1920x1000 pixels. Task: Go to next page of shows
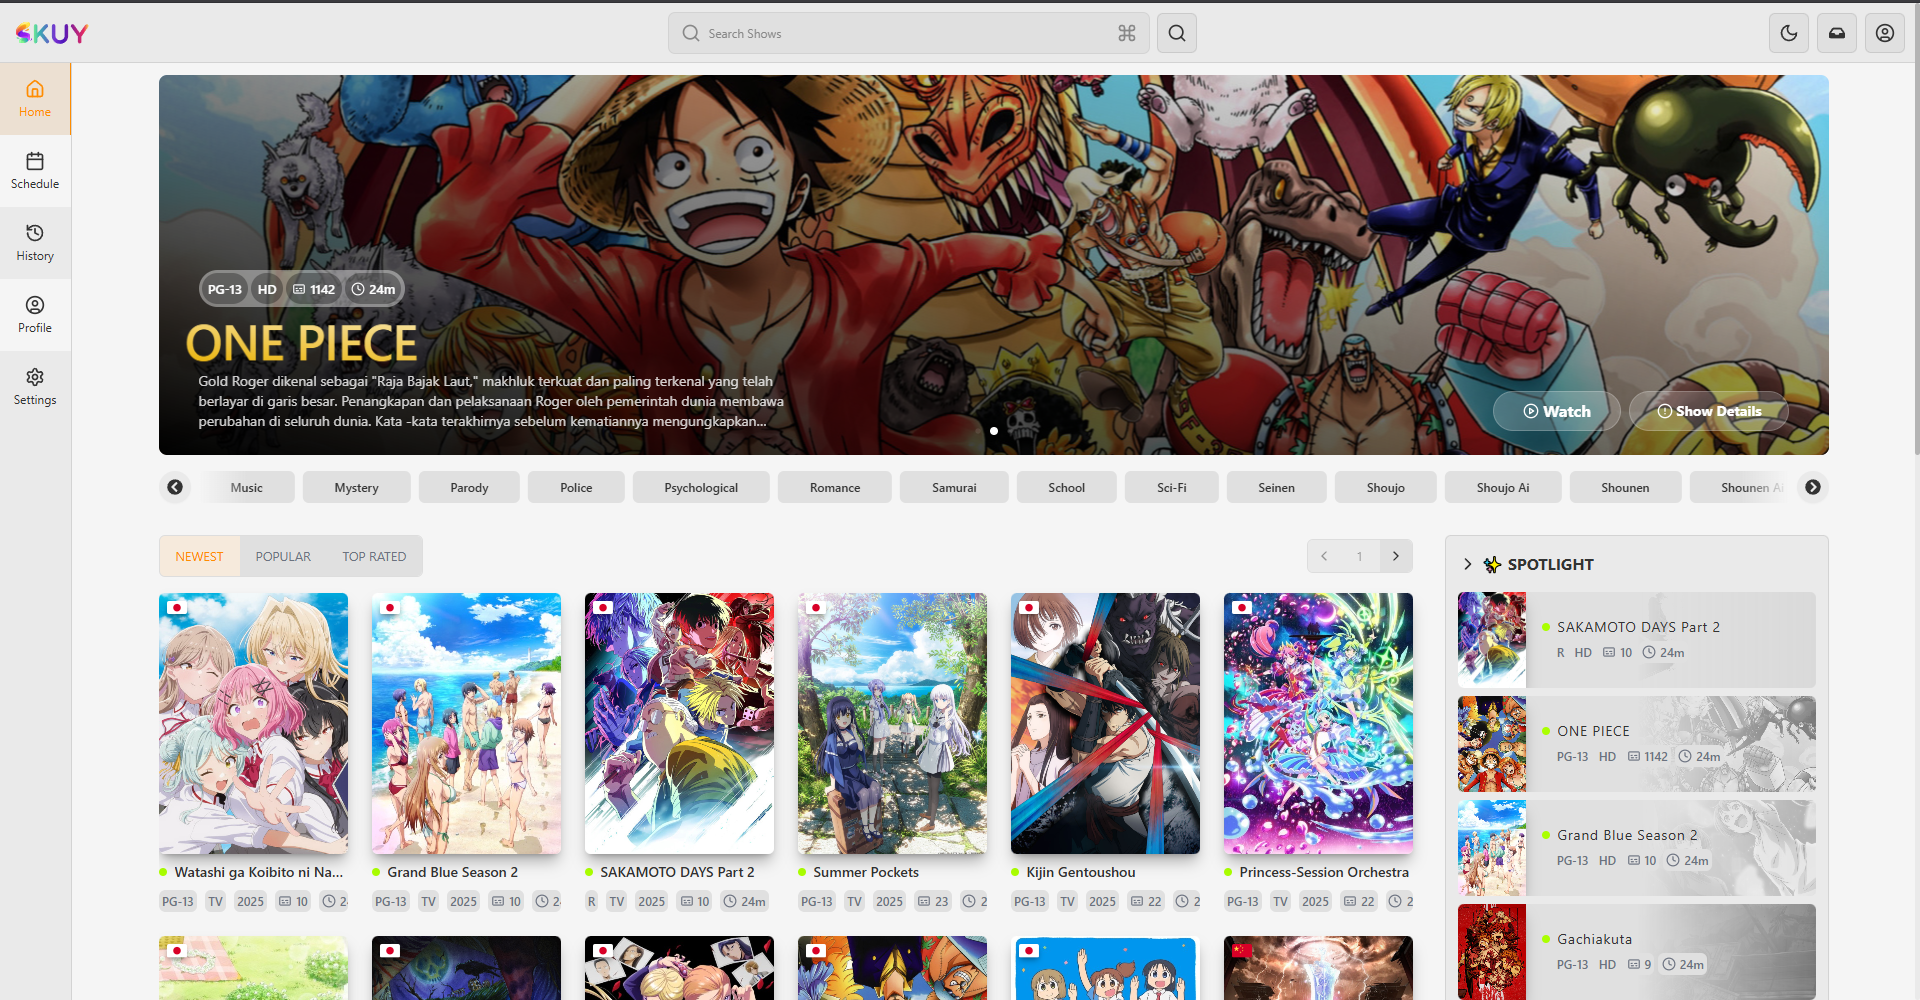pyautogui.click(x=1396, y=556)
